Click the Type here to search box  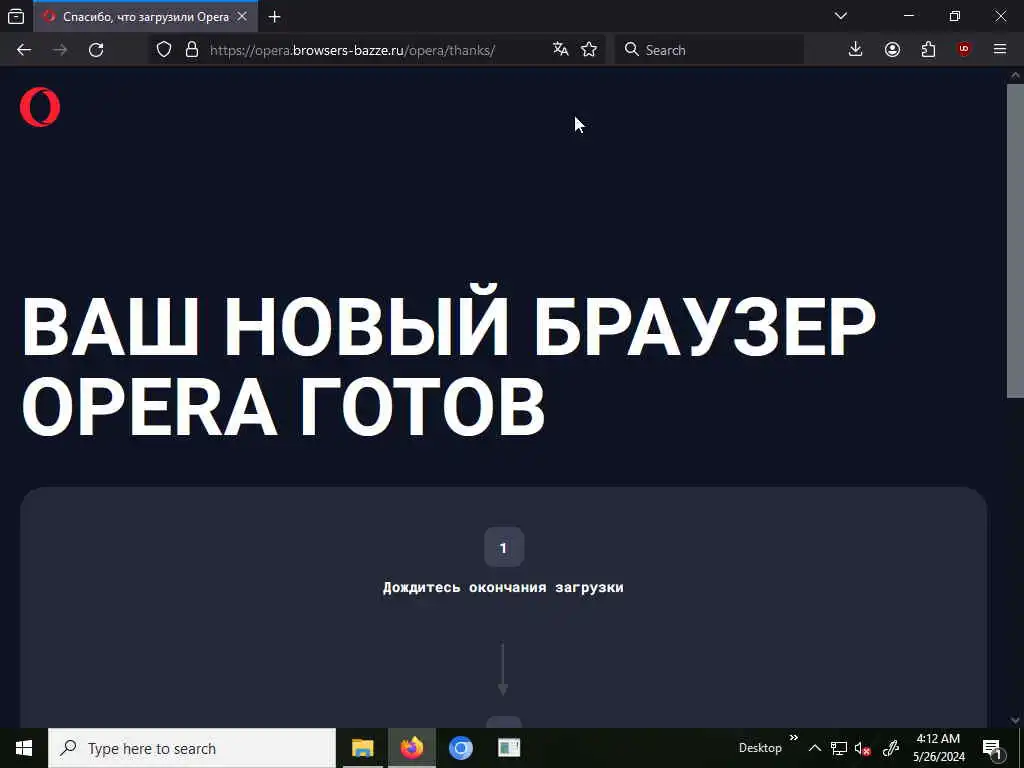click(192, 748)
